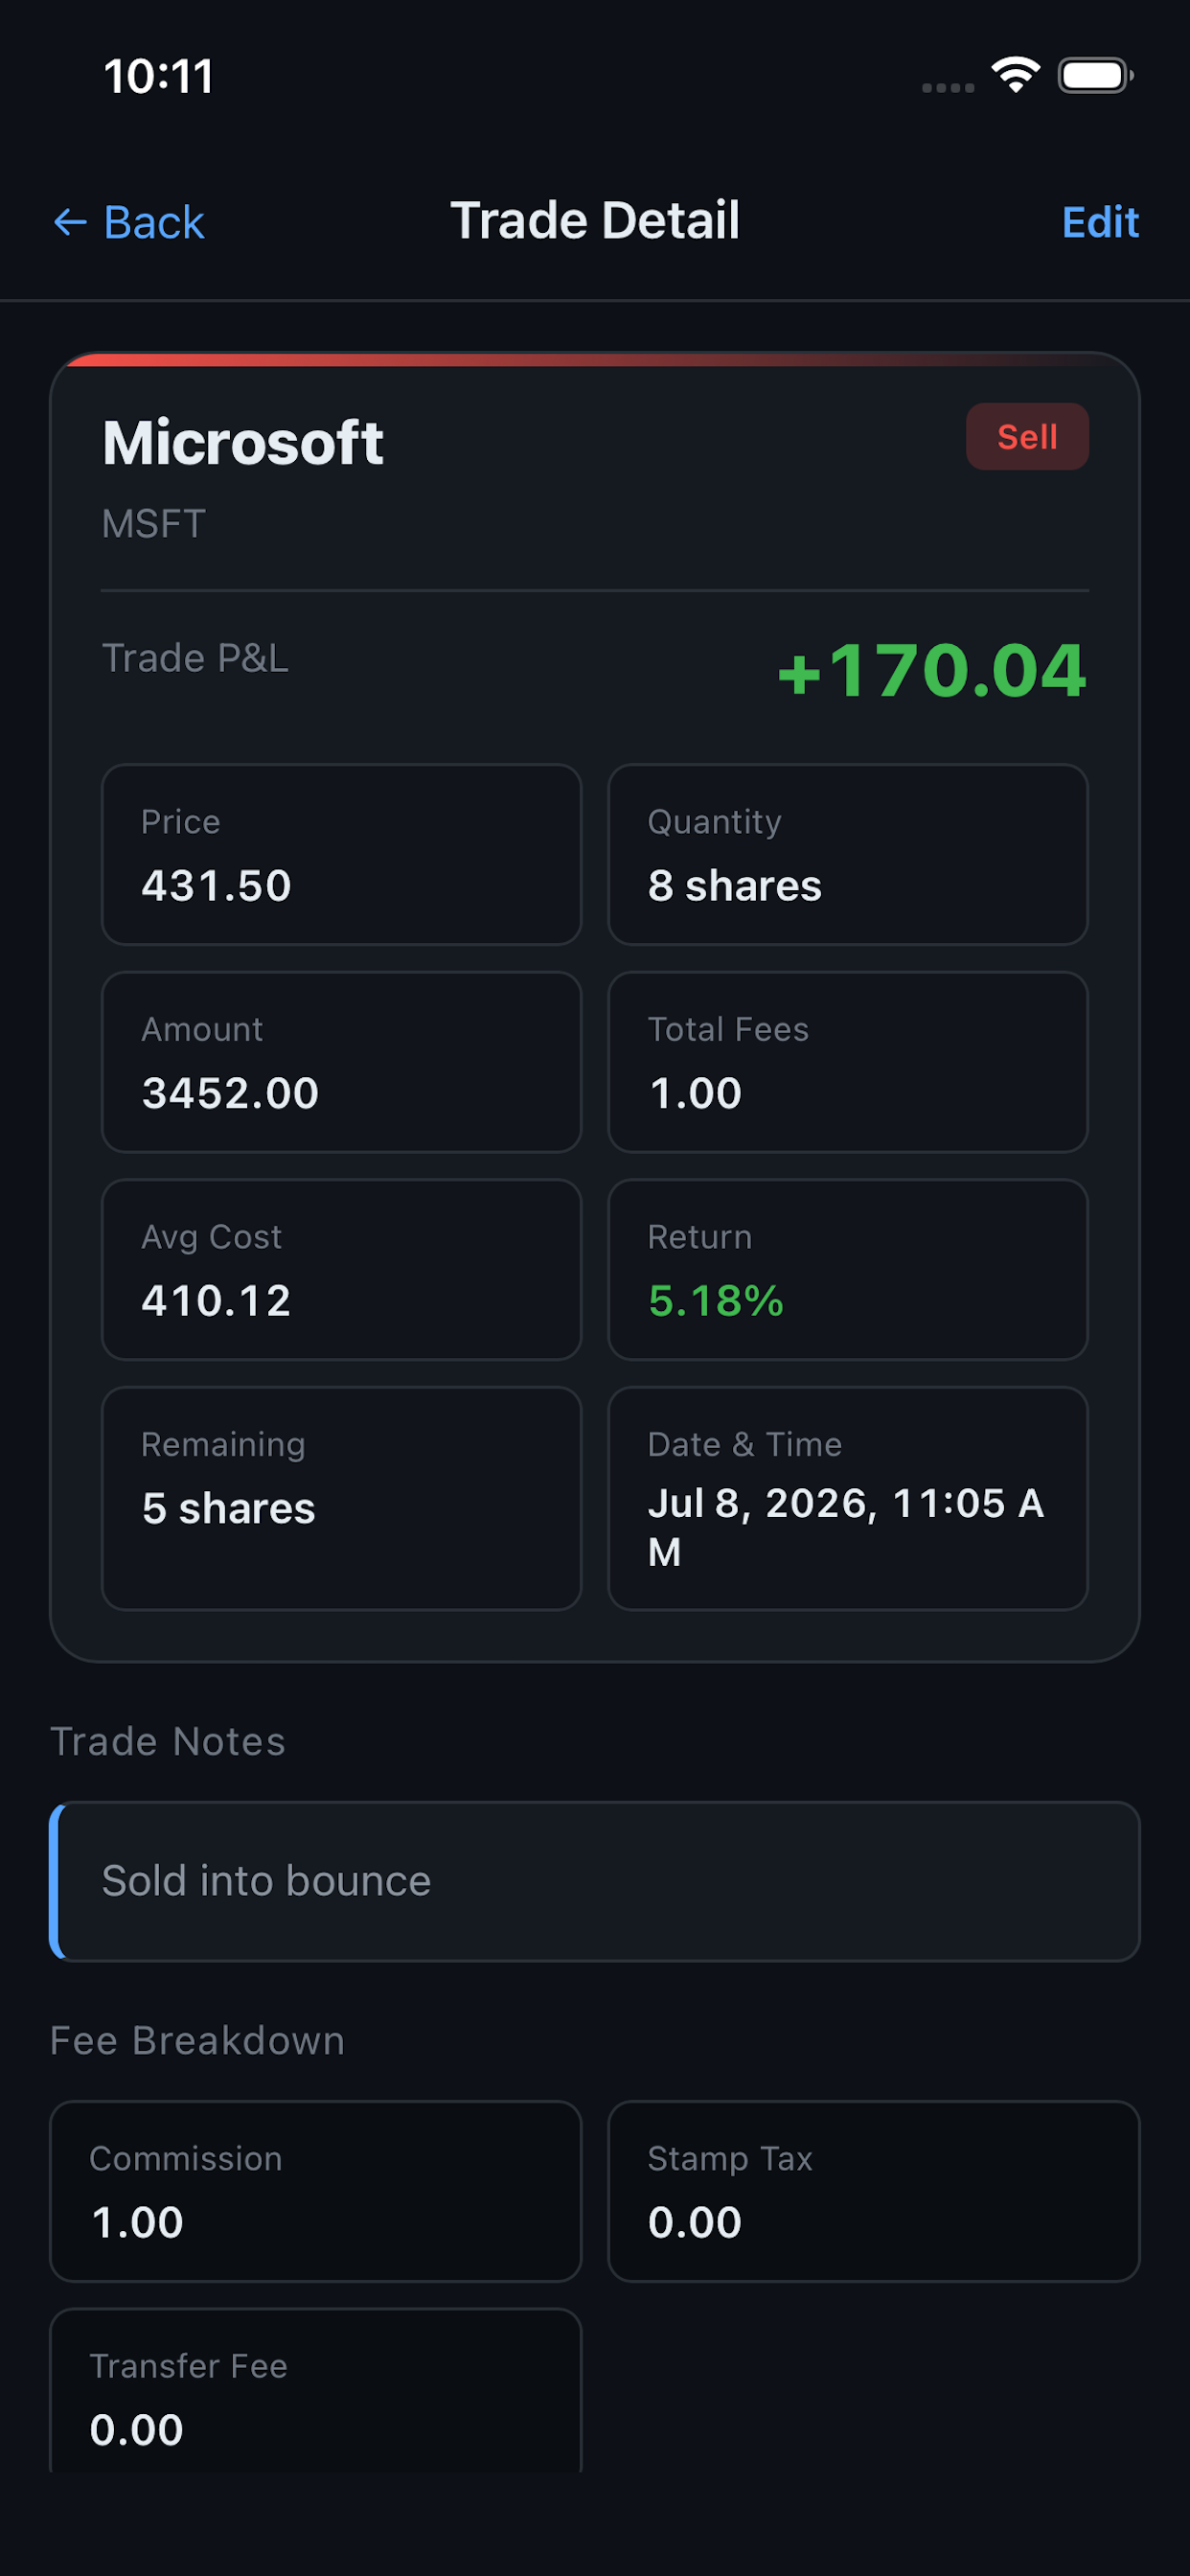Image resolution: width=1190 pixels, height=2576 pixels.
Task: Tap the Wi-Fi status icon
Action: tap(1015, 75)
